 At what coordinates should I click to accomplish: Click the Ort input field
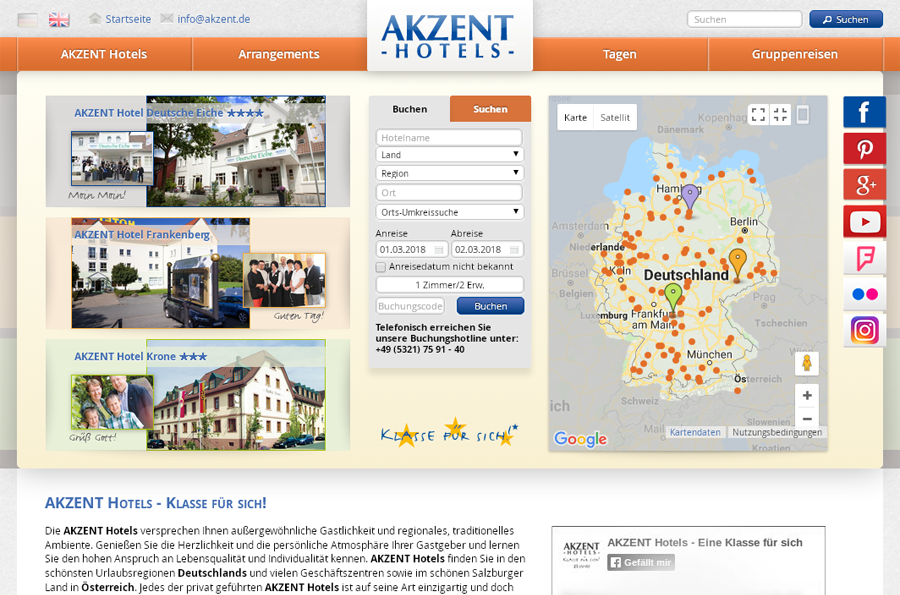(x=449, y=193)
